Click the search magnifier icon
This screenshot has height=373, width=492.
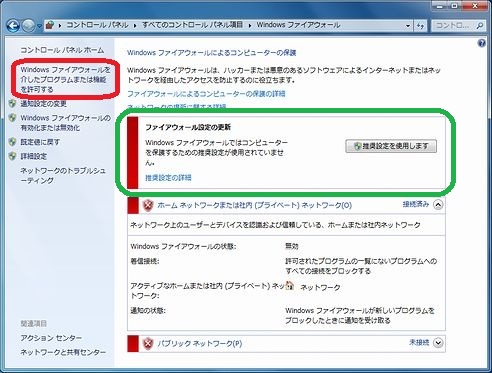click(479, 26)
